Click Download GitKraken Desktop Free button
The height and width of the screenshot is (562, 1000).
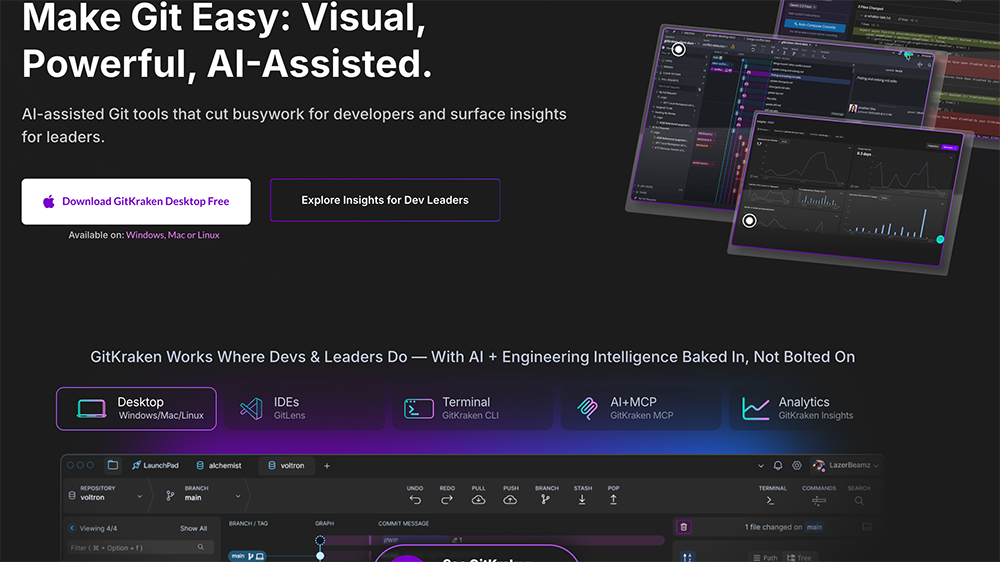pyautogui.click(x=136, y=202)
